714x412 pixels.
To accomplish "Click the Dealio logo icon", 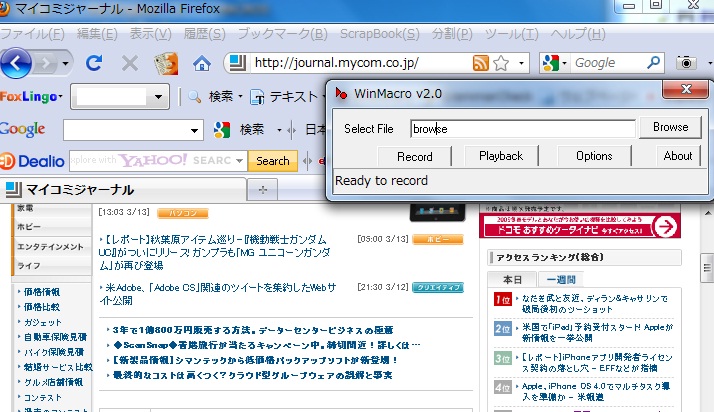I will [7, 161].
